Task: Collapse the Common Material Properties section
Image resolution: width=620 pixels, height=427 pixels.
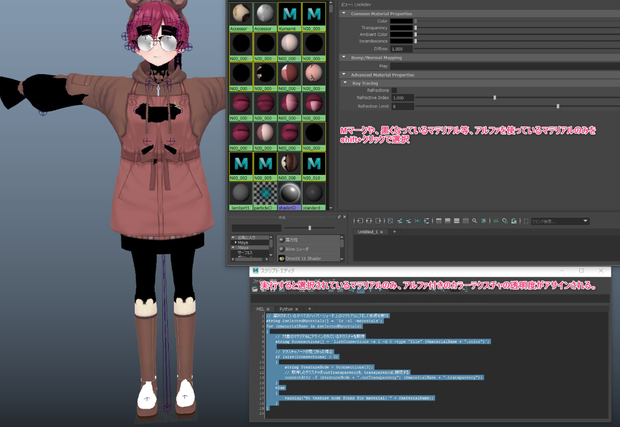Action: point(344,13)
